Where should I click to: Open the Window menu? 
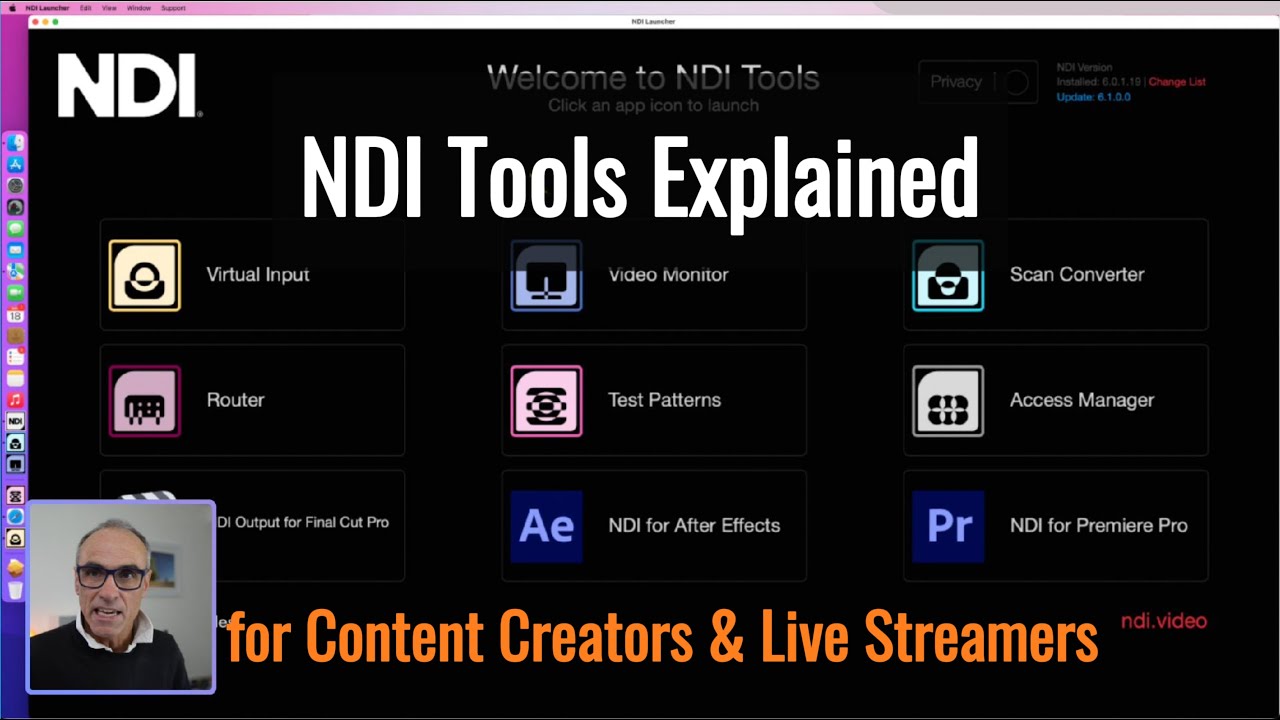click(x=139, y=7)
